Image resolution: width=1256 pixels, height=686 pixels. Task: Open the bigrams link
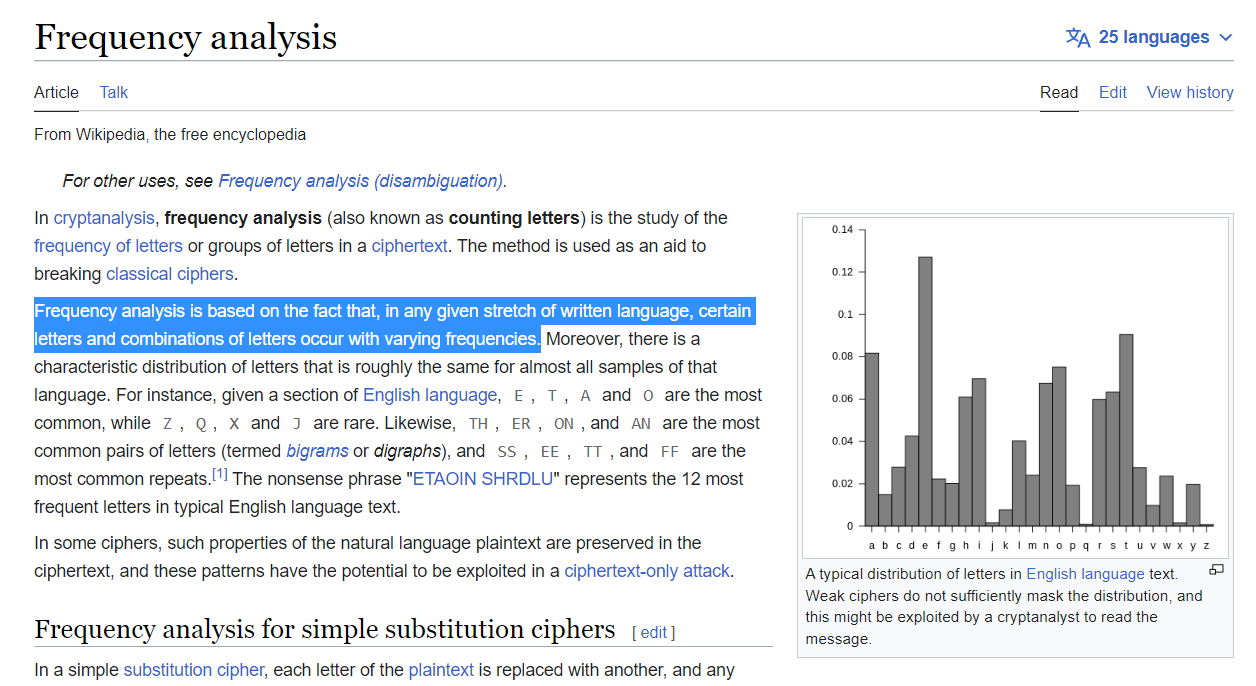[317, 451]
